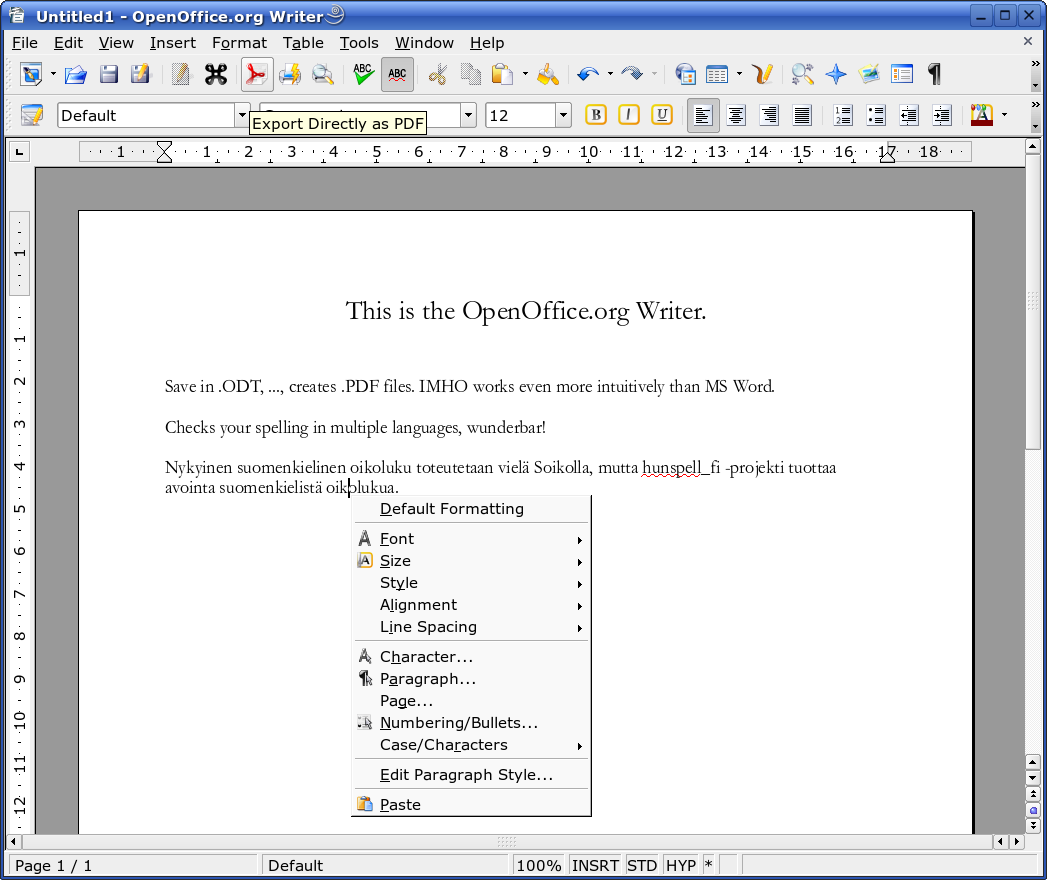Viewport: 1047px width, 880px height.
Task: Open the Gallery icon
Action: 869,74
